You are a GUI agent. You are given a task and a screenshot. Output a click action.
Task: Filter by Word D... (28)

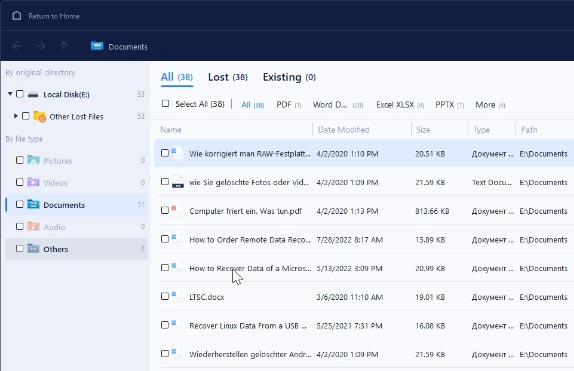338,105
